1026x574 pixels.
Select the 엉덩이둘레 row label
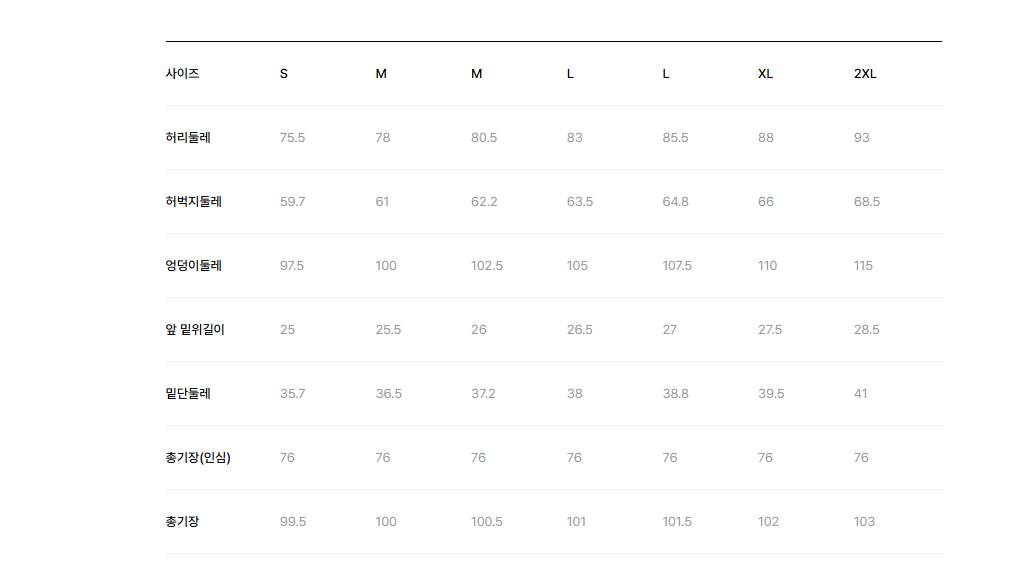(x=194, y=266)
